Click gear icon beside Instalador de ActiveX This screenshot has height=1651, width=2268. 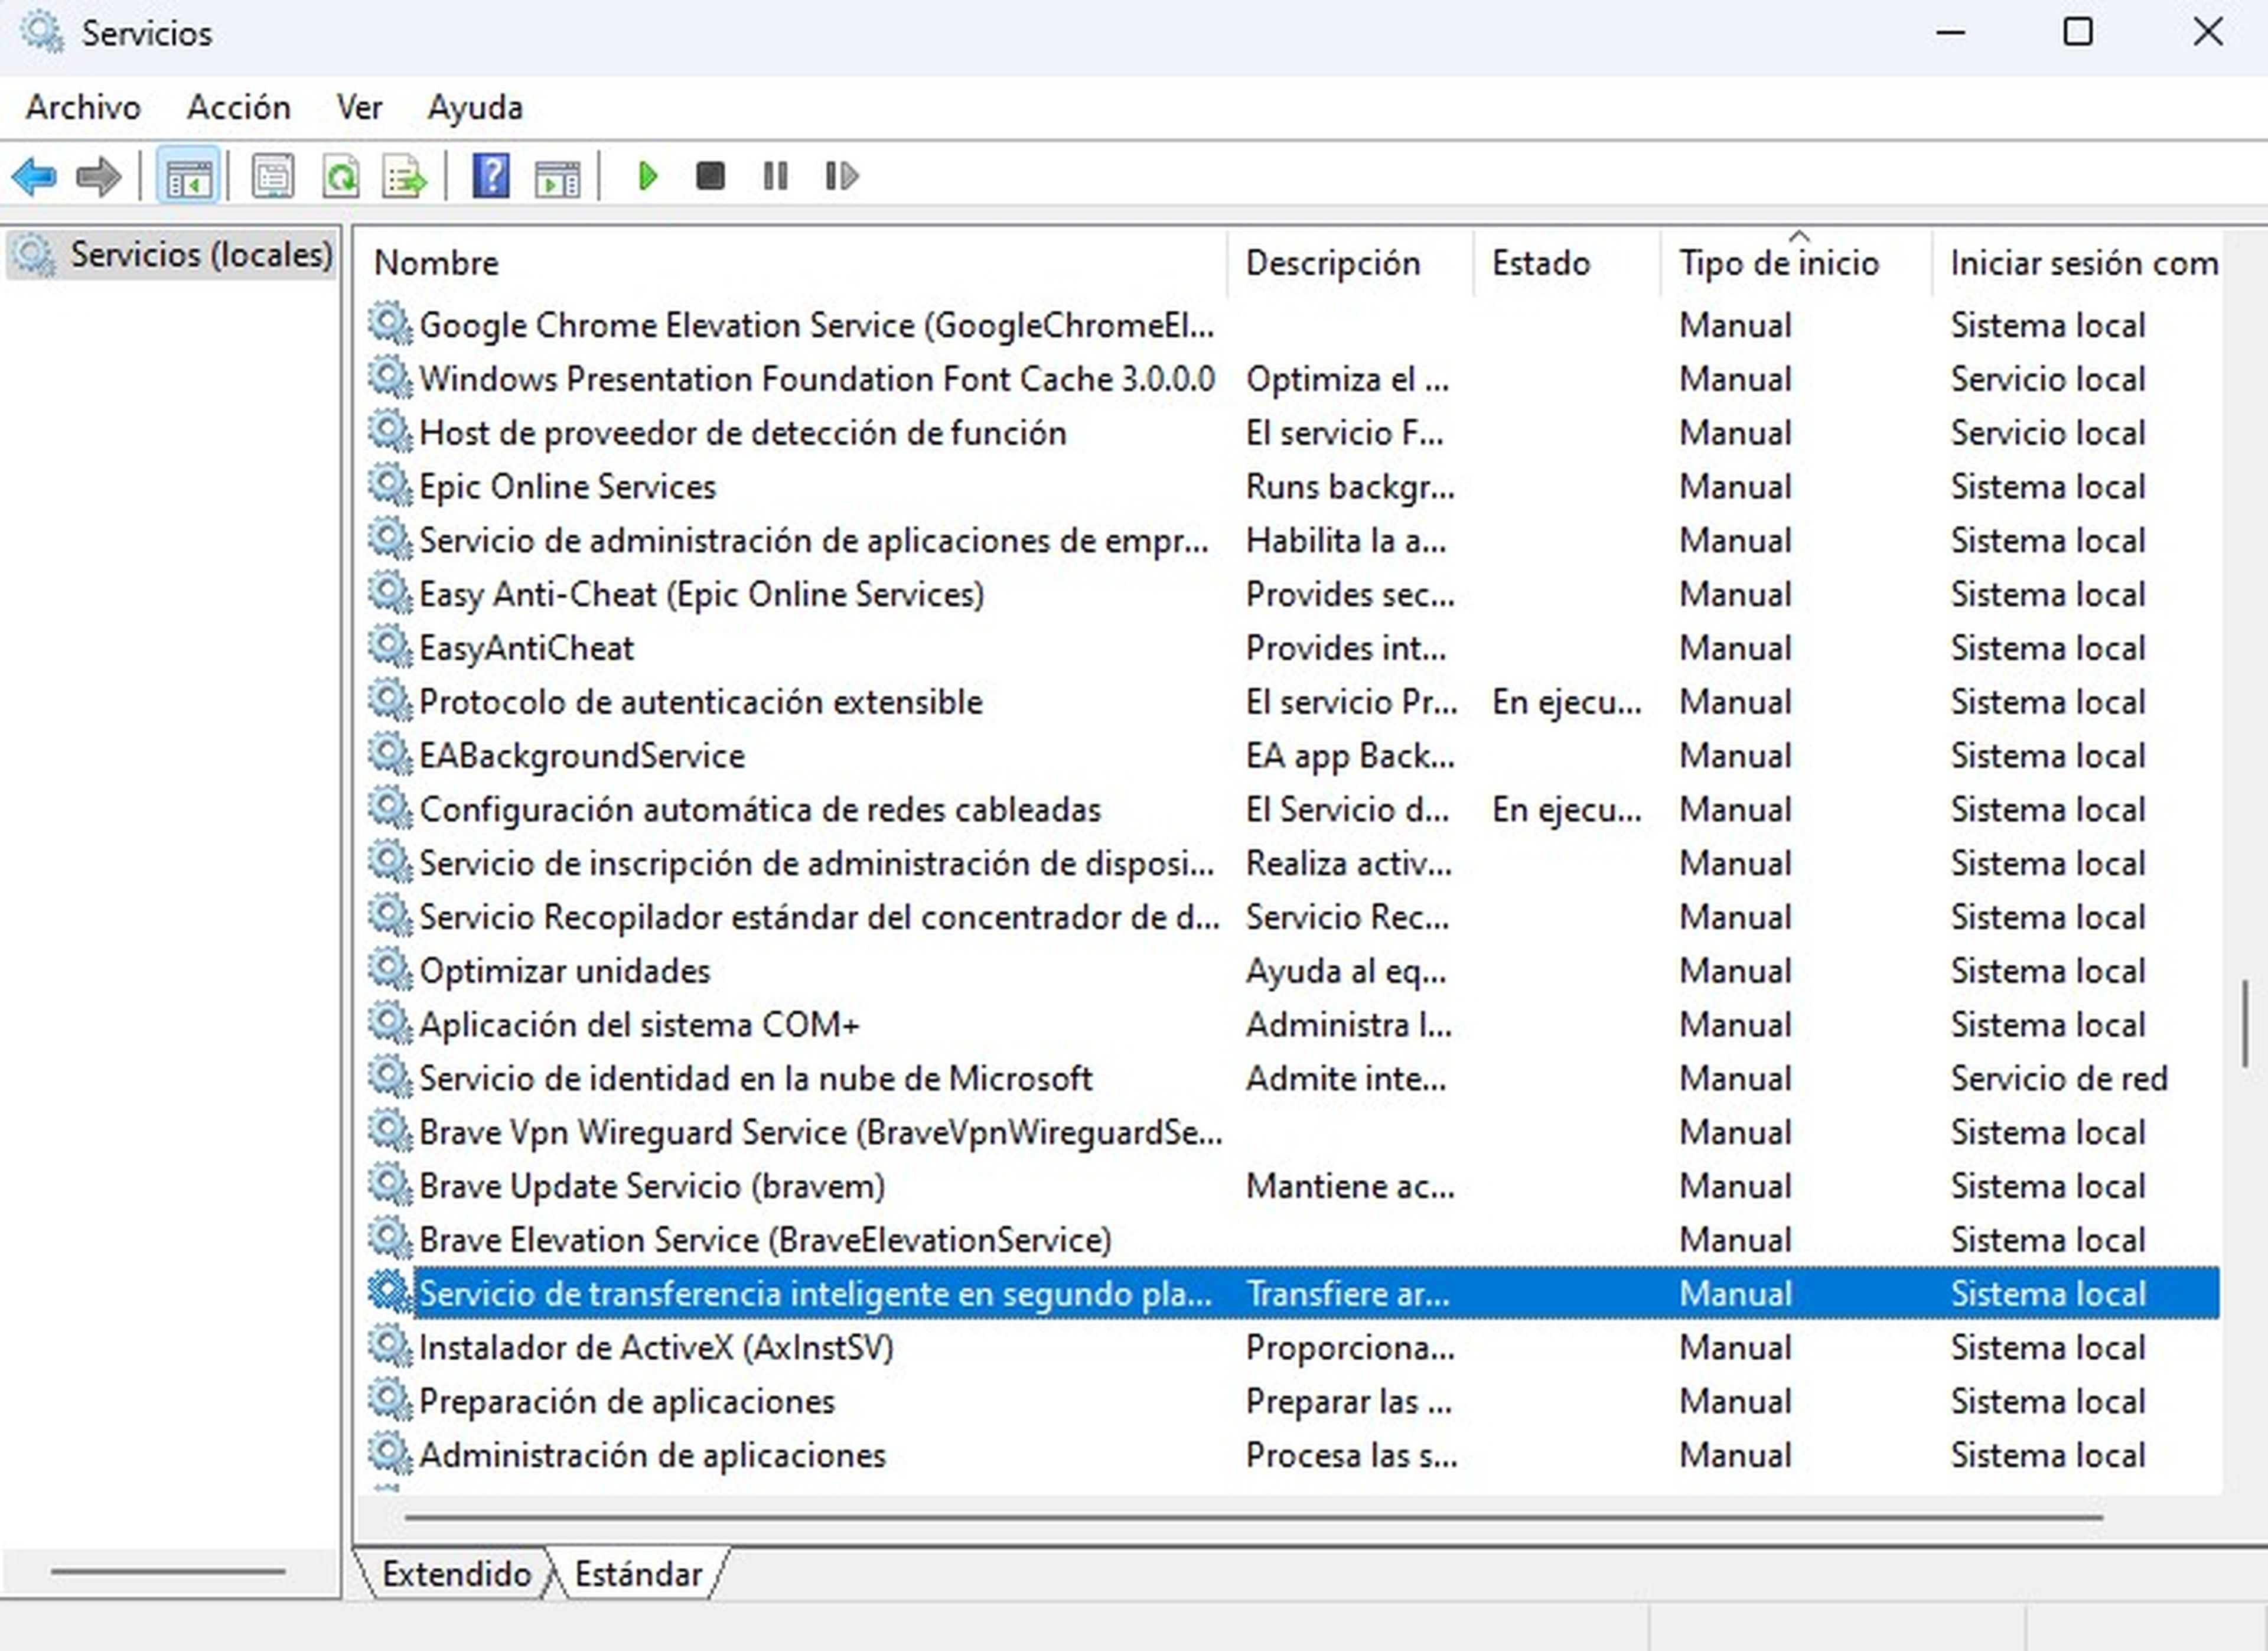coord(389,1347)
